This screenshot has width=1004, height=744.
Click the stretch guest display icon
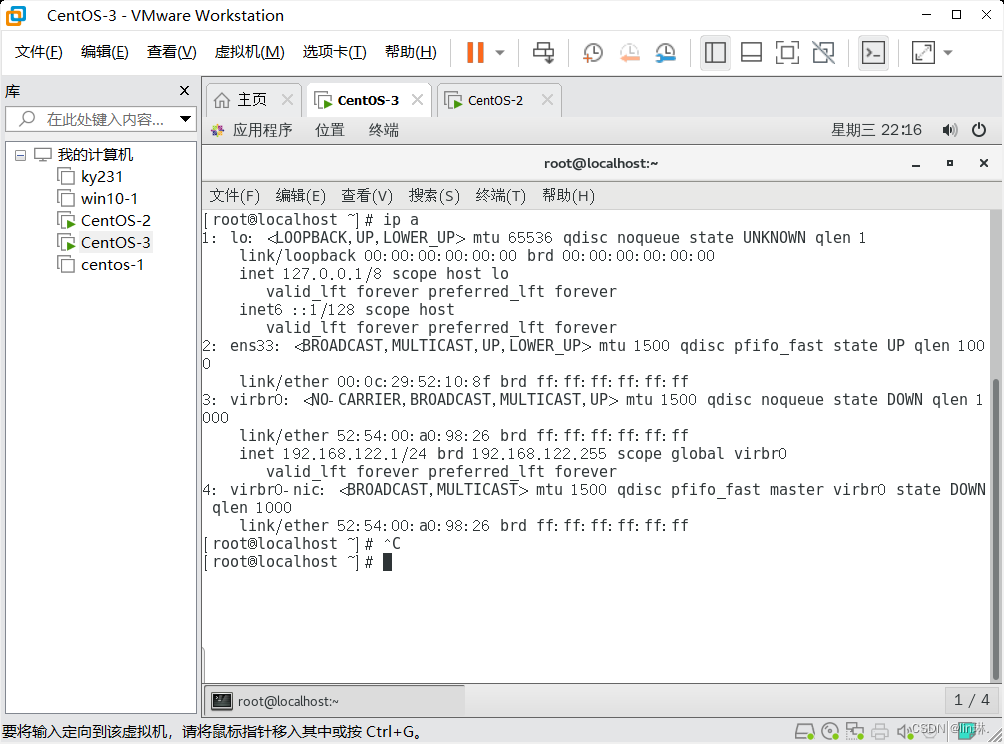click(x=923, y=53)
